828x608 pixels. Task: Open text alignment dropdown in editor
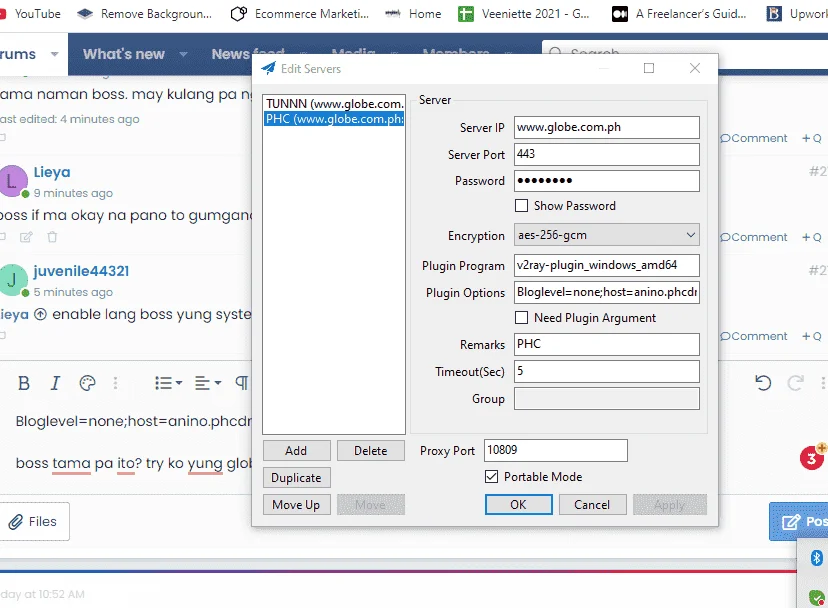point(208,383)
